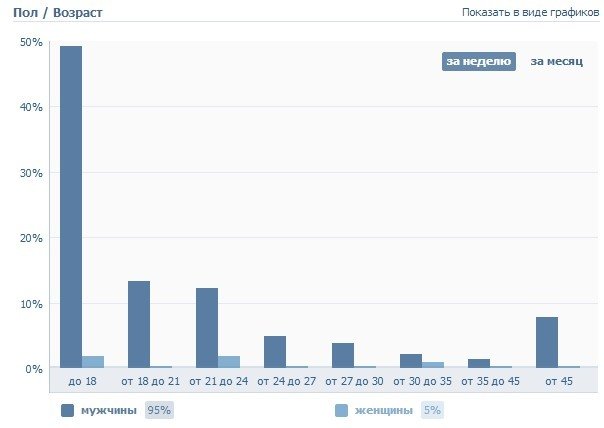604x428 pixels.
Task: Click the 'от 35 до 45' axis label
Action: click(x=489, y=382)
